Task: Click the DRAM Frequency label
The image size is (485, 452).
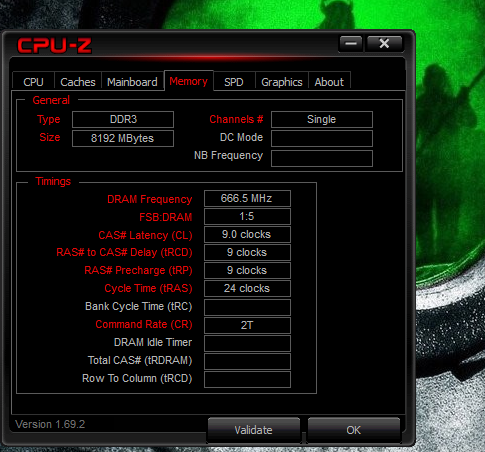Action: click(150, 199)
